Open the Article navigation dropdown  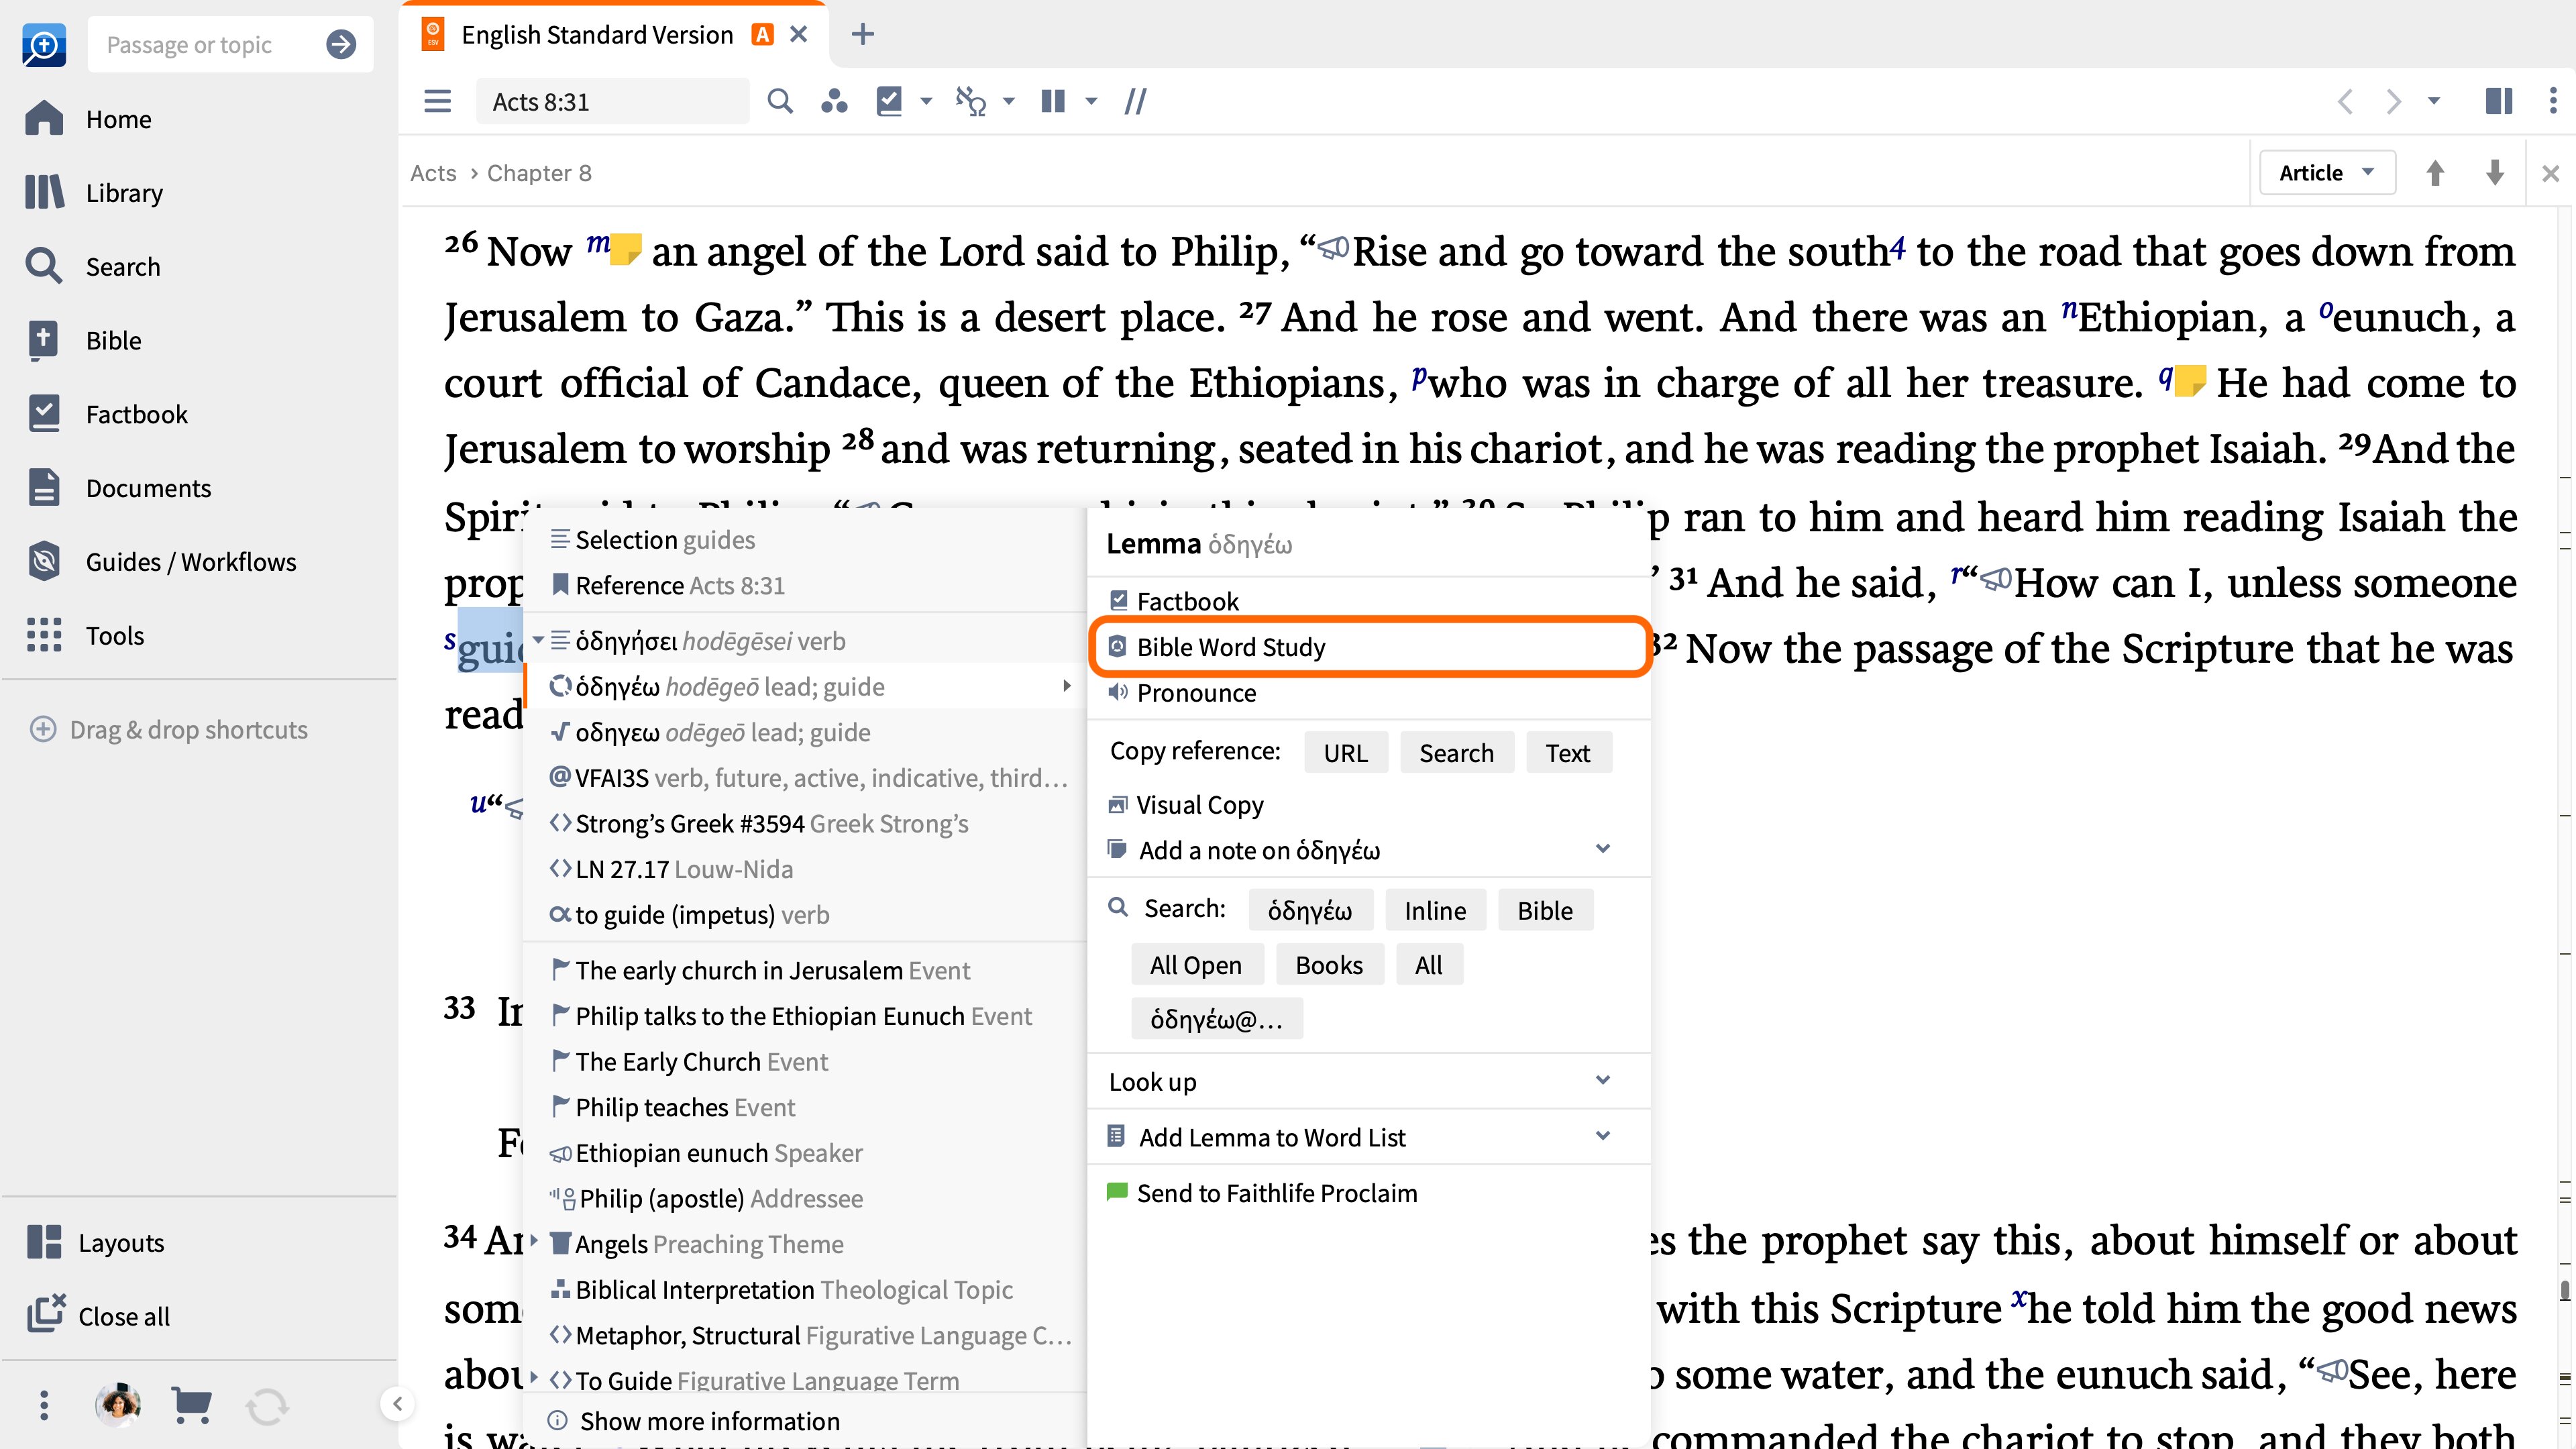click(x=2326, y=173)
